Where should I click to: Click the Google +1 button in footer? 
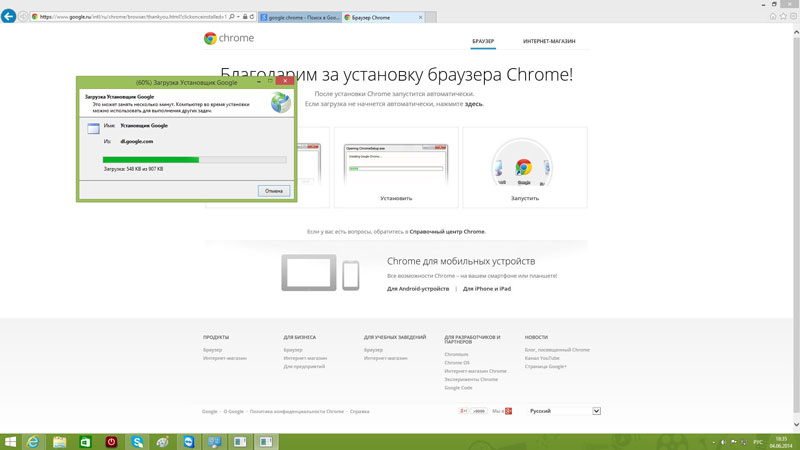tap(464, 411)
